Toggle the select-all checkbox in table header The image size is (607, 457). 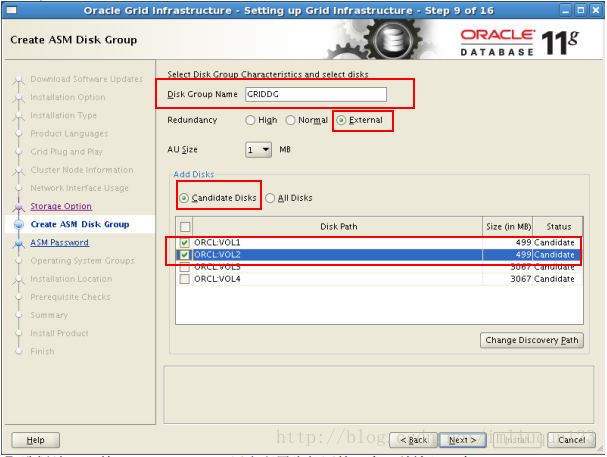click(185, 227)
